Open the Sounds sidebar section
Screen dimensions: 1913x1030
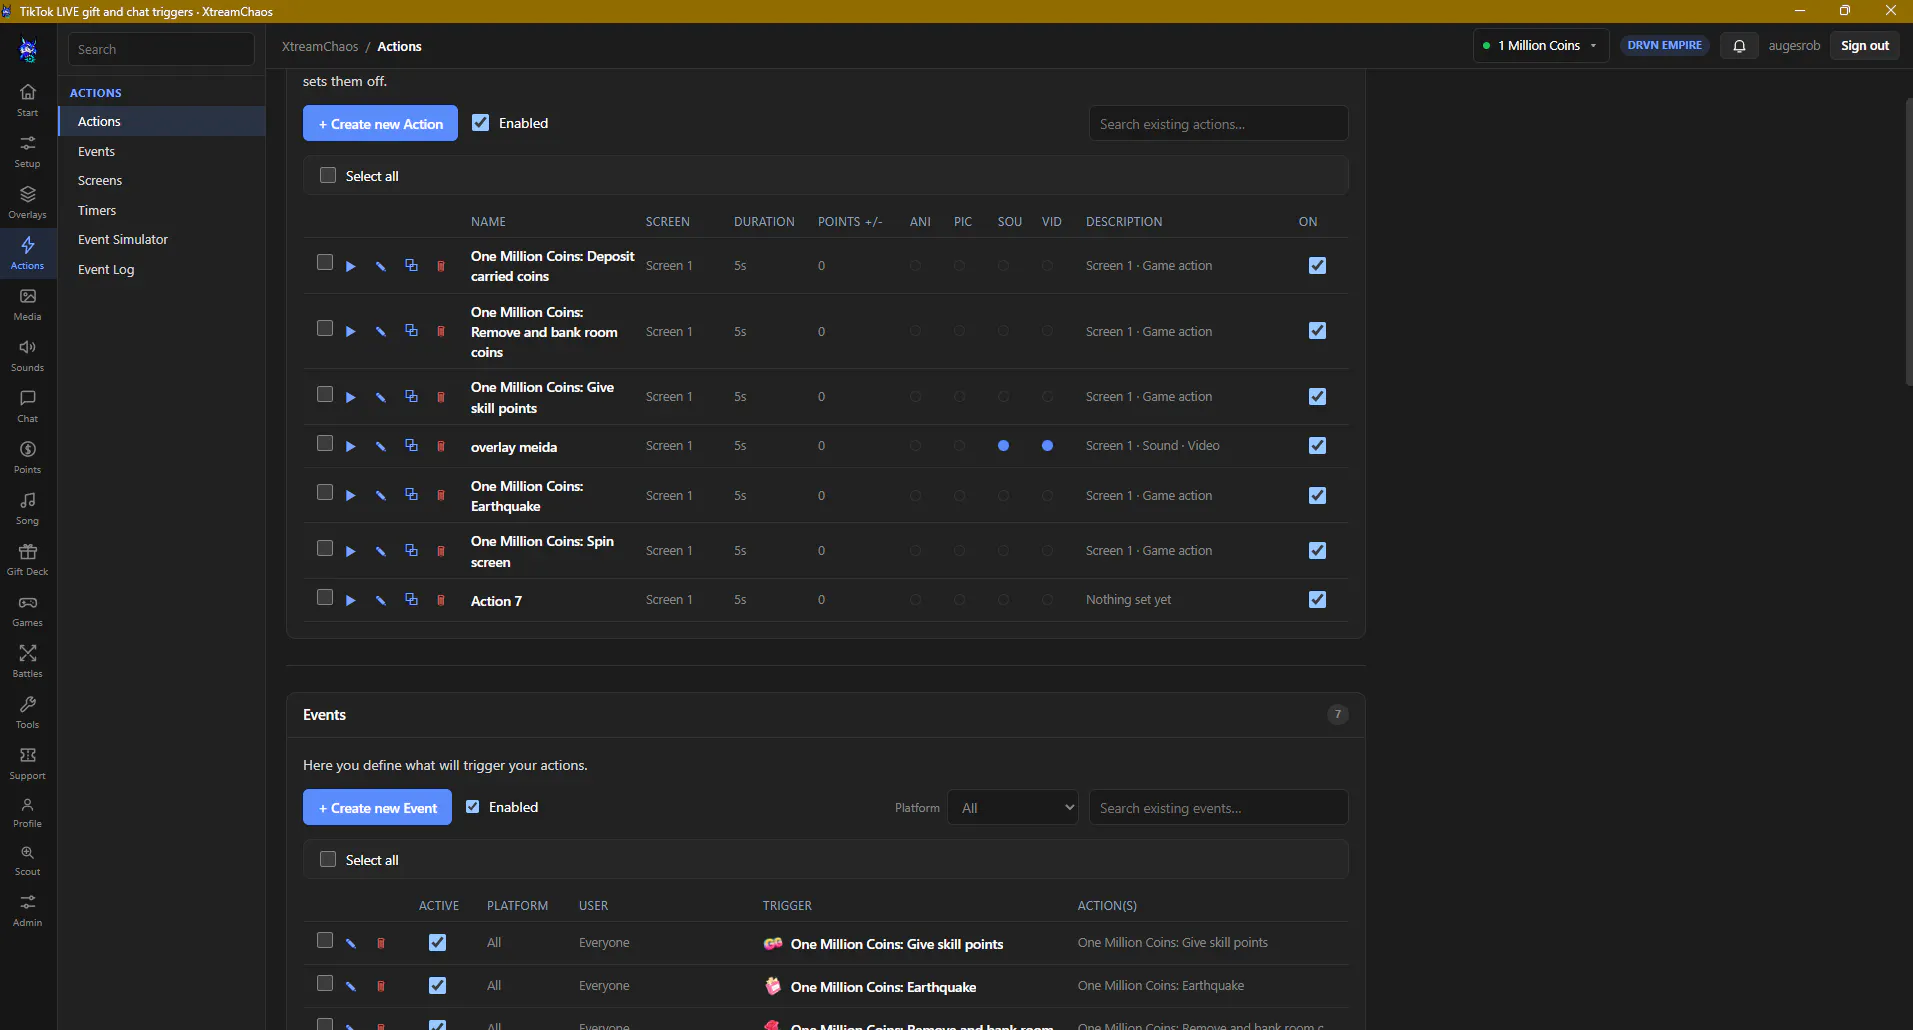point(28,356)
